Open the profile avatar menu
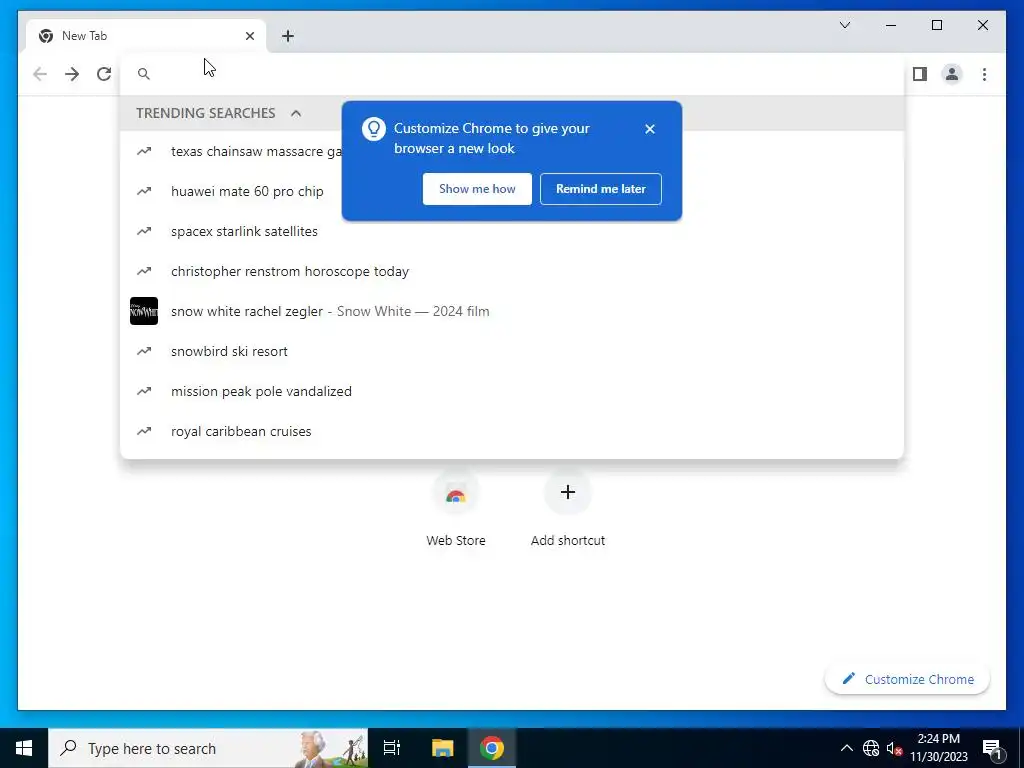This screenshot has height=768, width=1024. click(x=952, y=74)
